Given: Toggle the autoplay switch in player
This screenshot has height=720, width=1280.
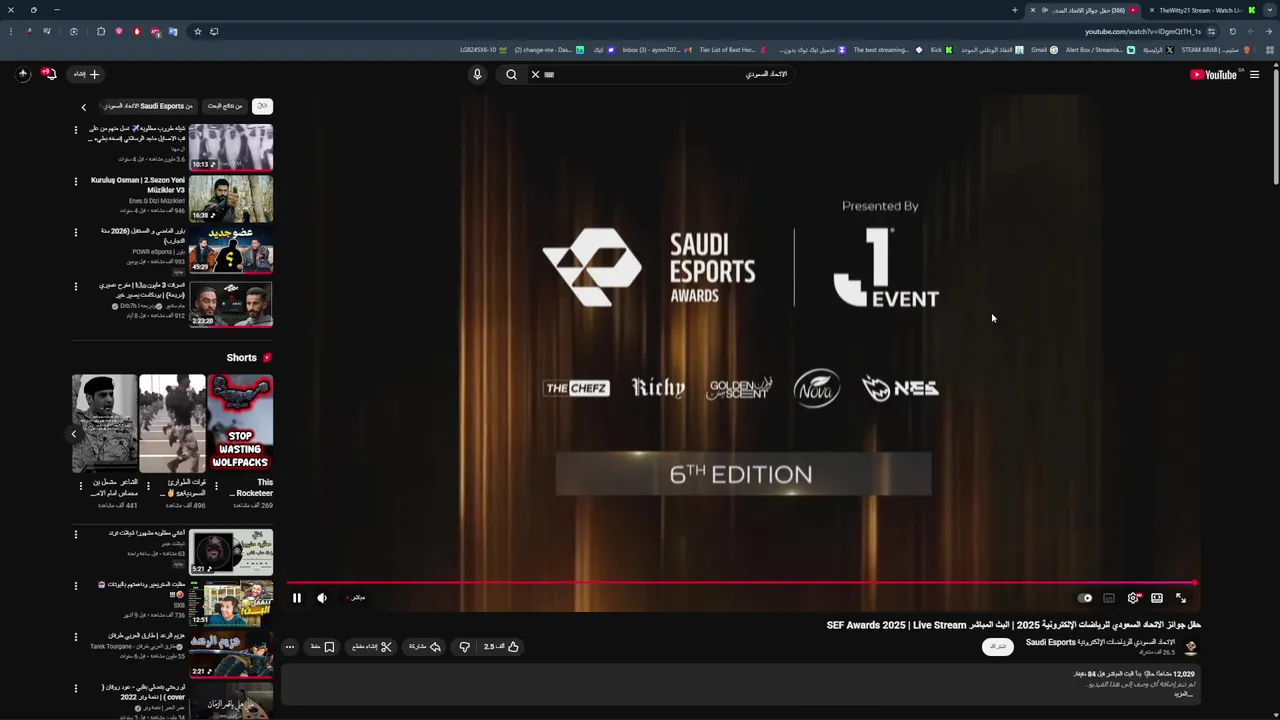Looking at the screenshot, I should (x=1085, y=598).
